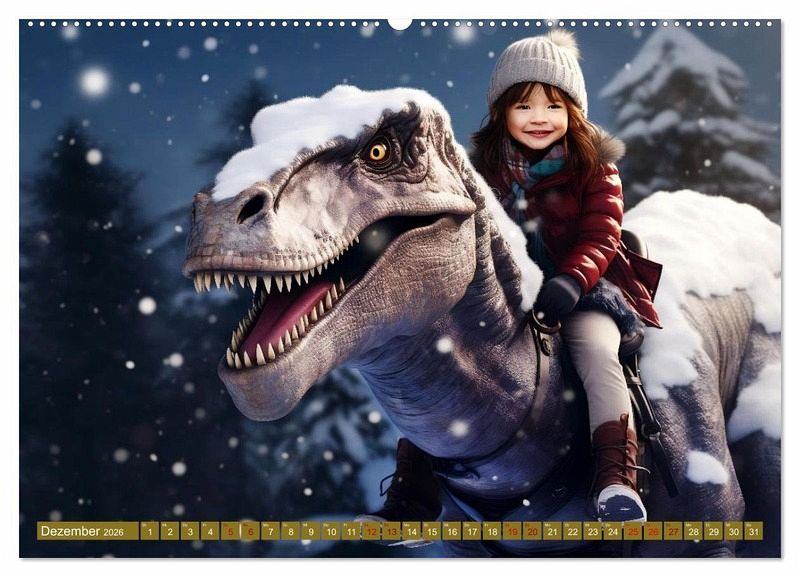Viewport: 800px width, 577px height.
Task: Select day 1 in calendar strip
Action: point(149,531)
